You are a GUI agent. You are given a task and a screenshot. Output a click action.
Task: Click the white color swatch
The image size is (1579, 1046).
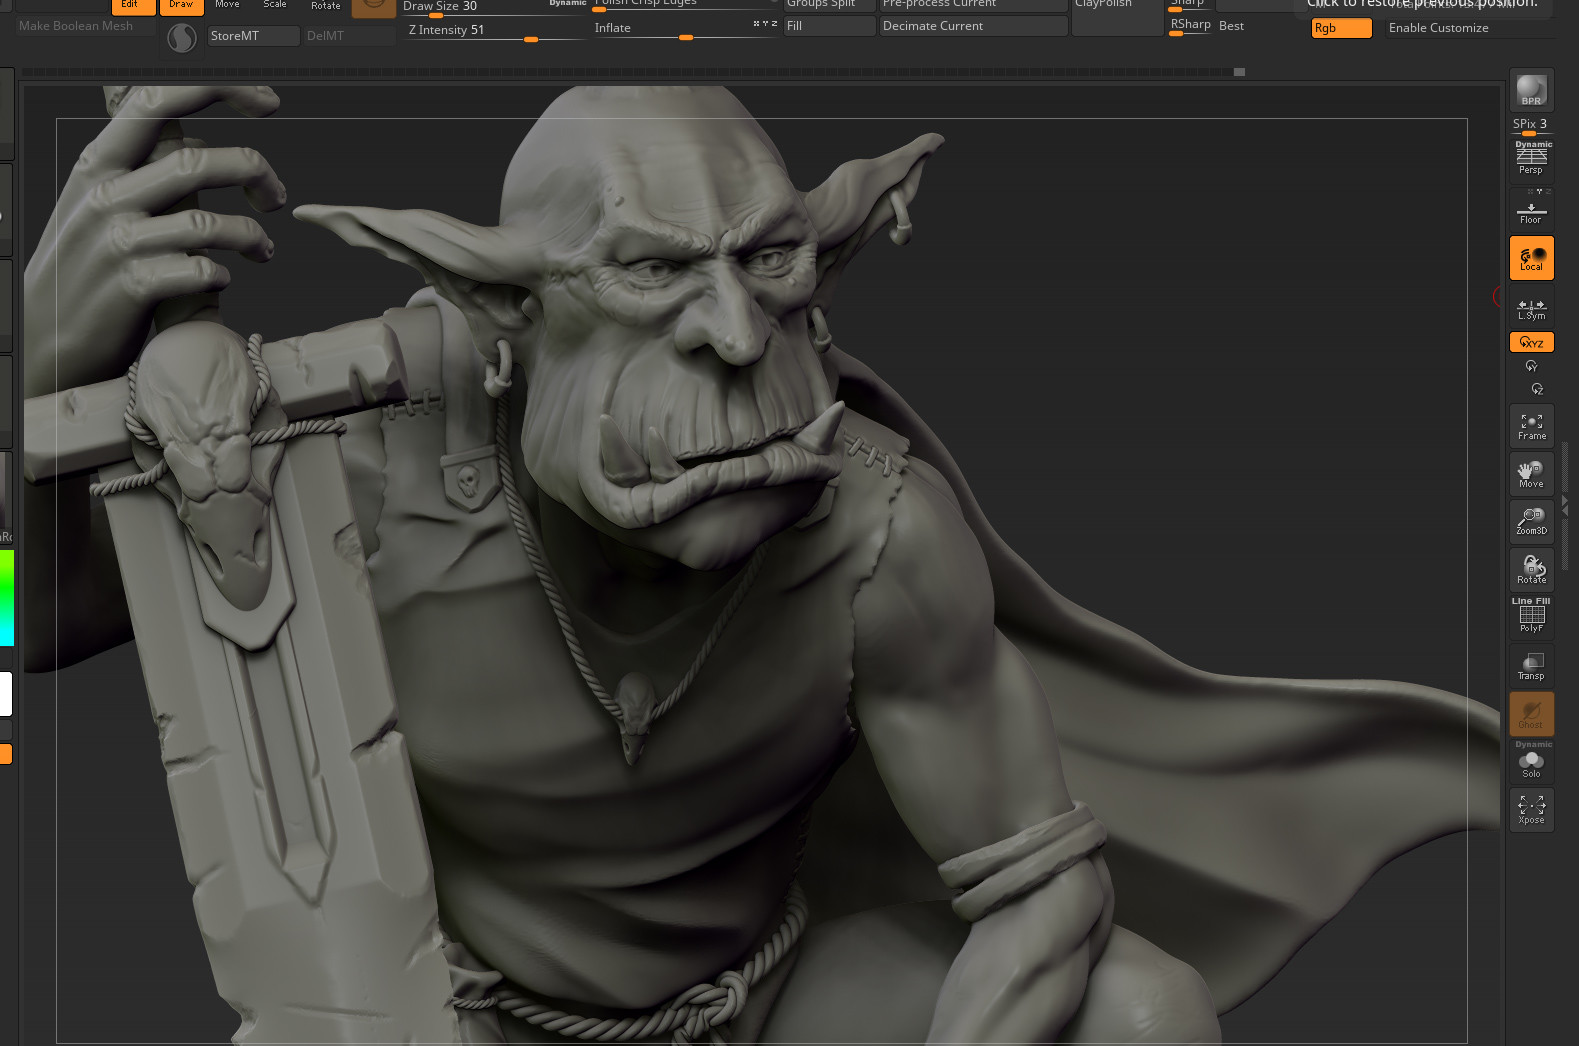coord(5,693)
